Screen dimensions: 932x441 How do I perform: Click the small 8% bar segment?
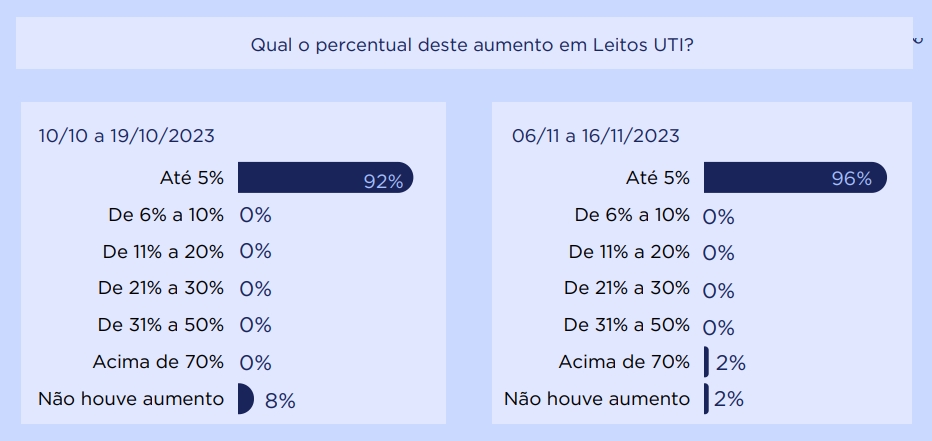[x=245, y=399]
